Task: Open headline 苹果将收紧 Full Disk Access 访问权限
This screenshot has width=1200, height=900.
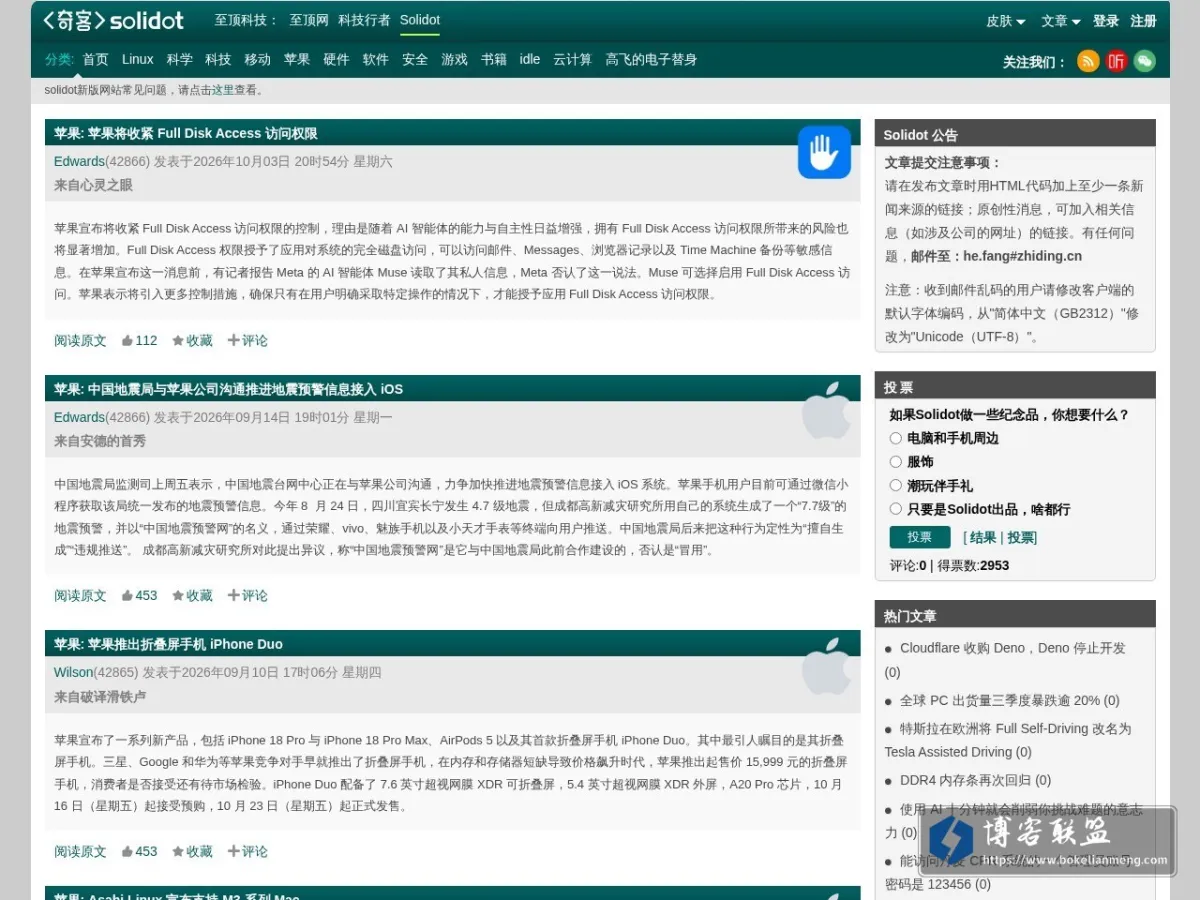Action: (x=203, y=133)
